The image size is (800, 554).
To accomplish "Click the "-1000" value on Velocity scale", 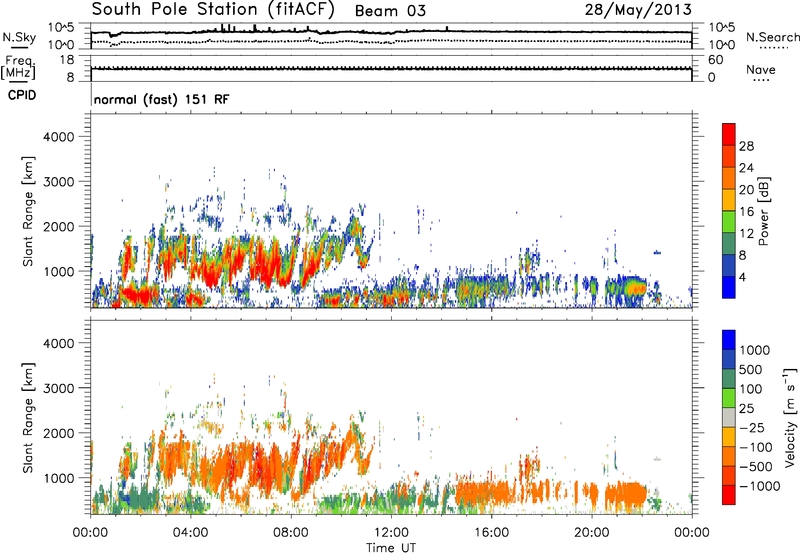I will [x=760, y=486].
